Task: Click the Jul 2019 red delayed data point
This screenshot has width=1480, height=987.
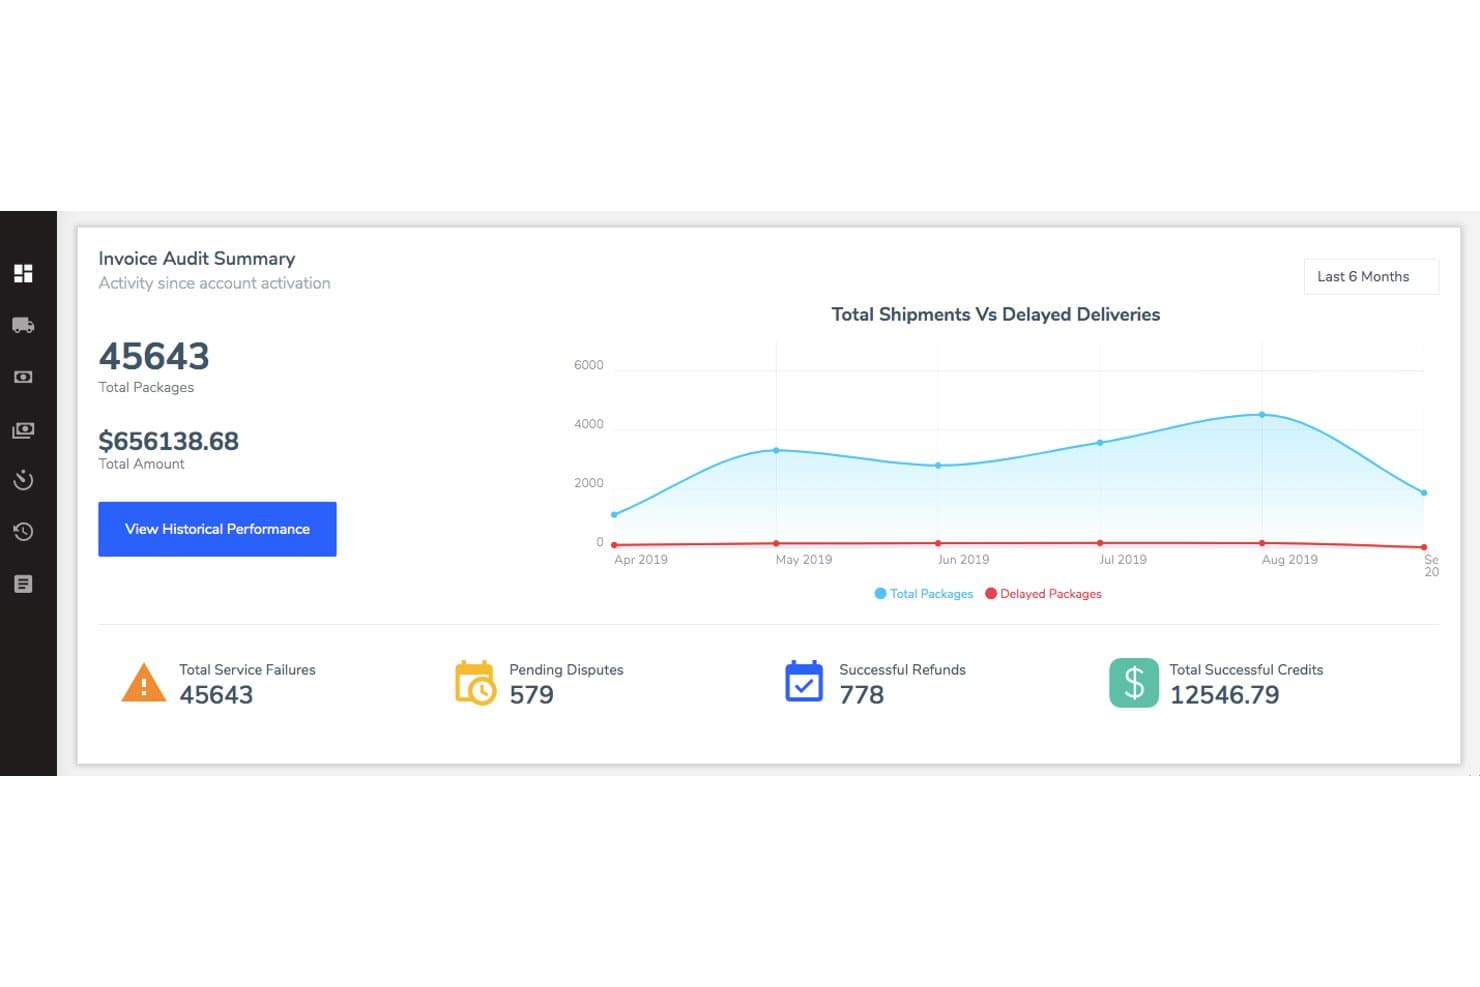Action: (1100, 543)
